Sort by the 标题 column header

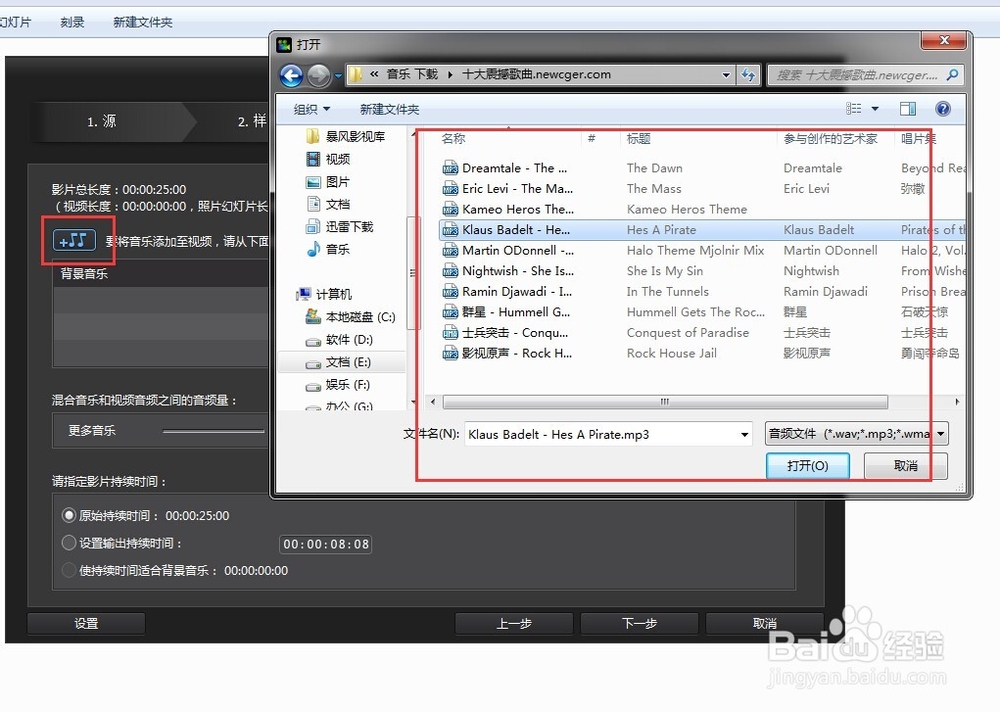(638, 138)
